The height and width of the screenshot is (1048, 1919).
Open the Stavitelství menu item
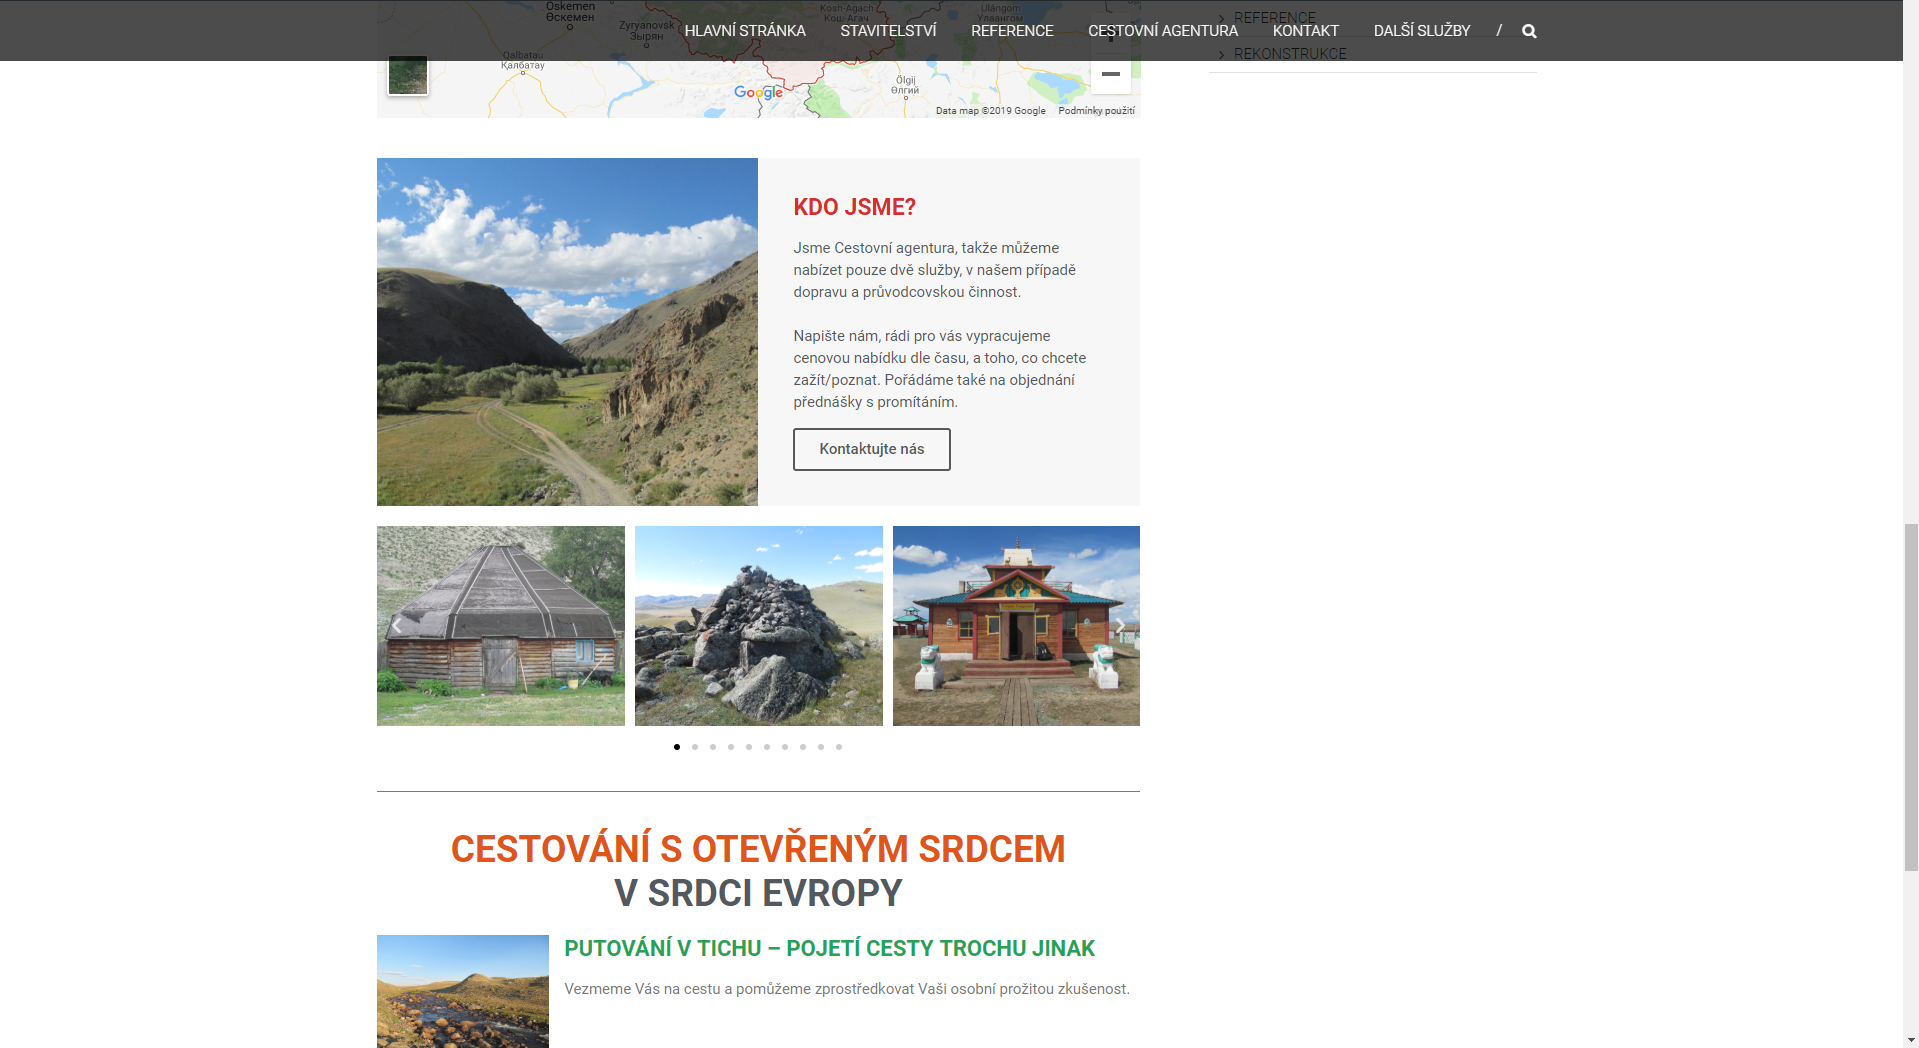coord(888,31)
